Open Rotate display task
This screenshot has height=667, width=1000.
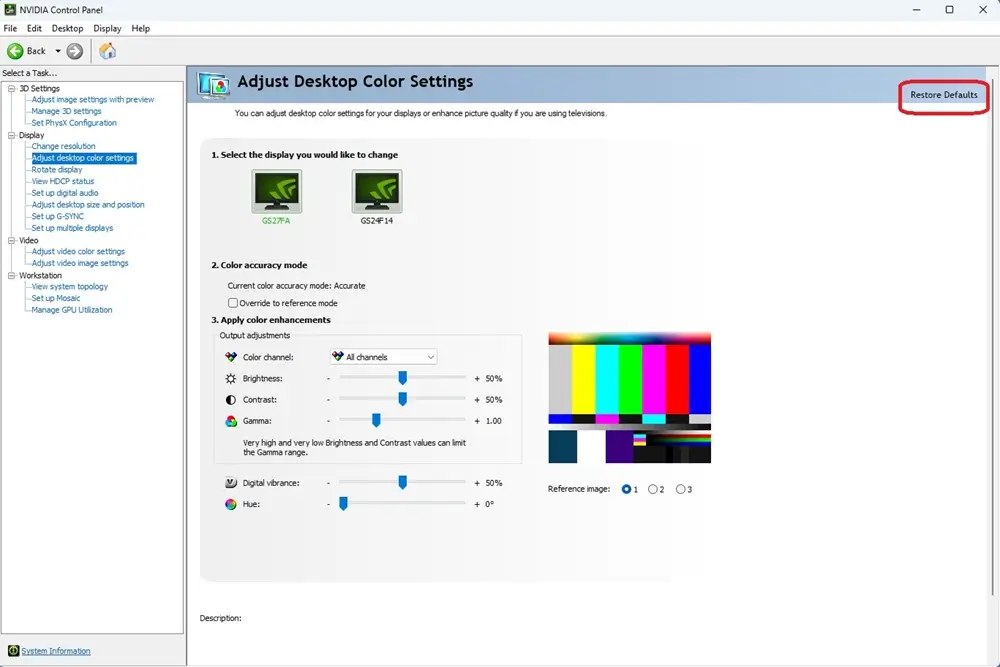[57, 170]
